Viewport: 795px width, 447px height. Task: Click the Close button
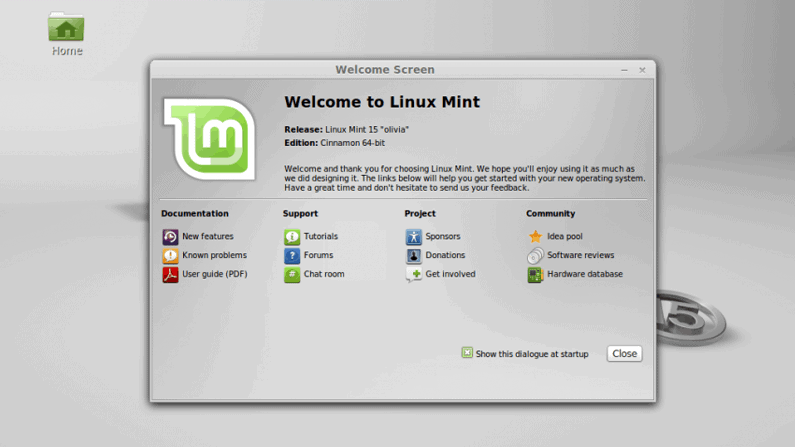click(625, 354)
